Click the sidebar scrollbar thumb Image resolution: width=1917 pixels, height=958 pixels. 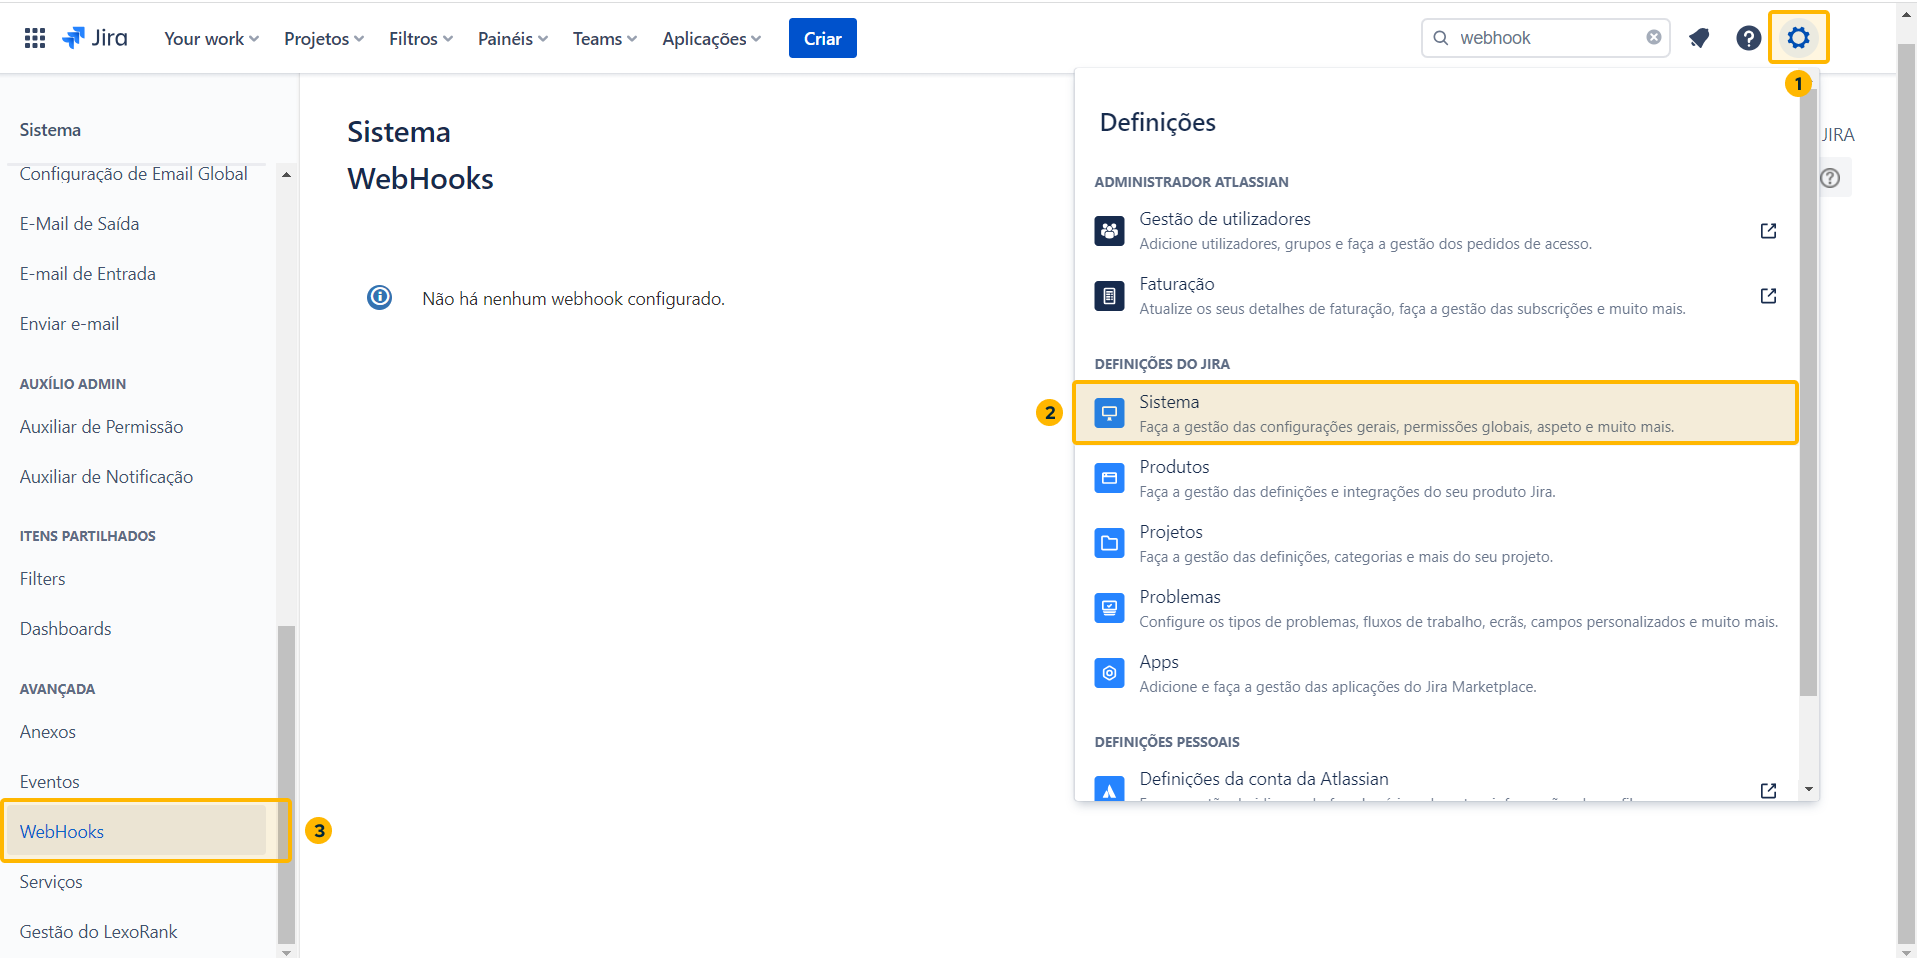pyautogui.click(x=287, y=784)
